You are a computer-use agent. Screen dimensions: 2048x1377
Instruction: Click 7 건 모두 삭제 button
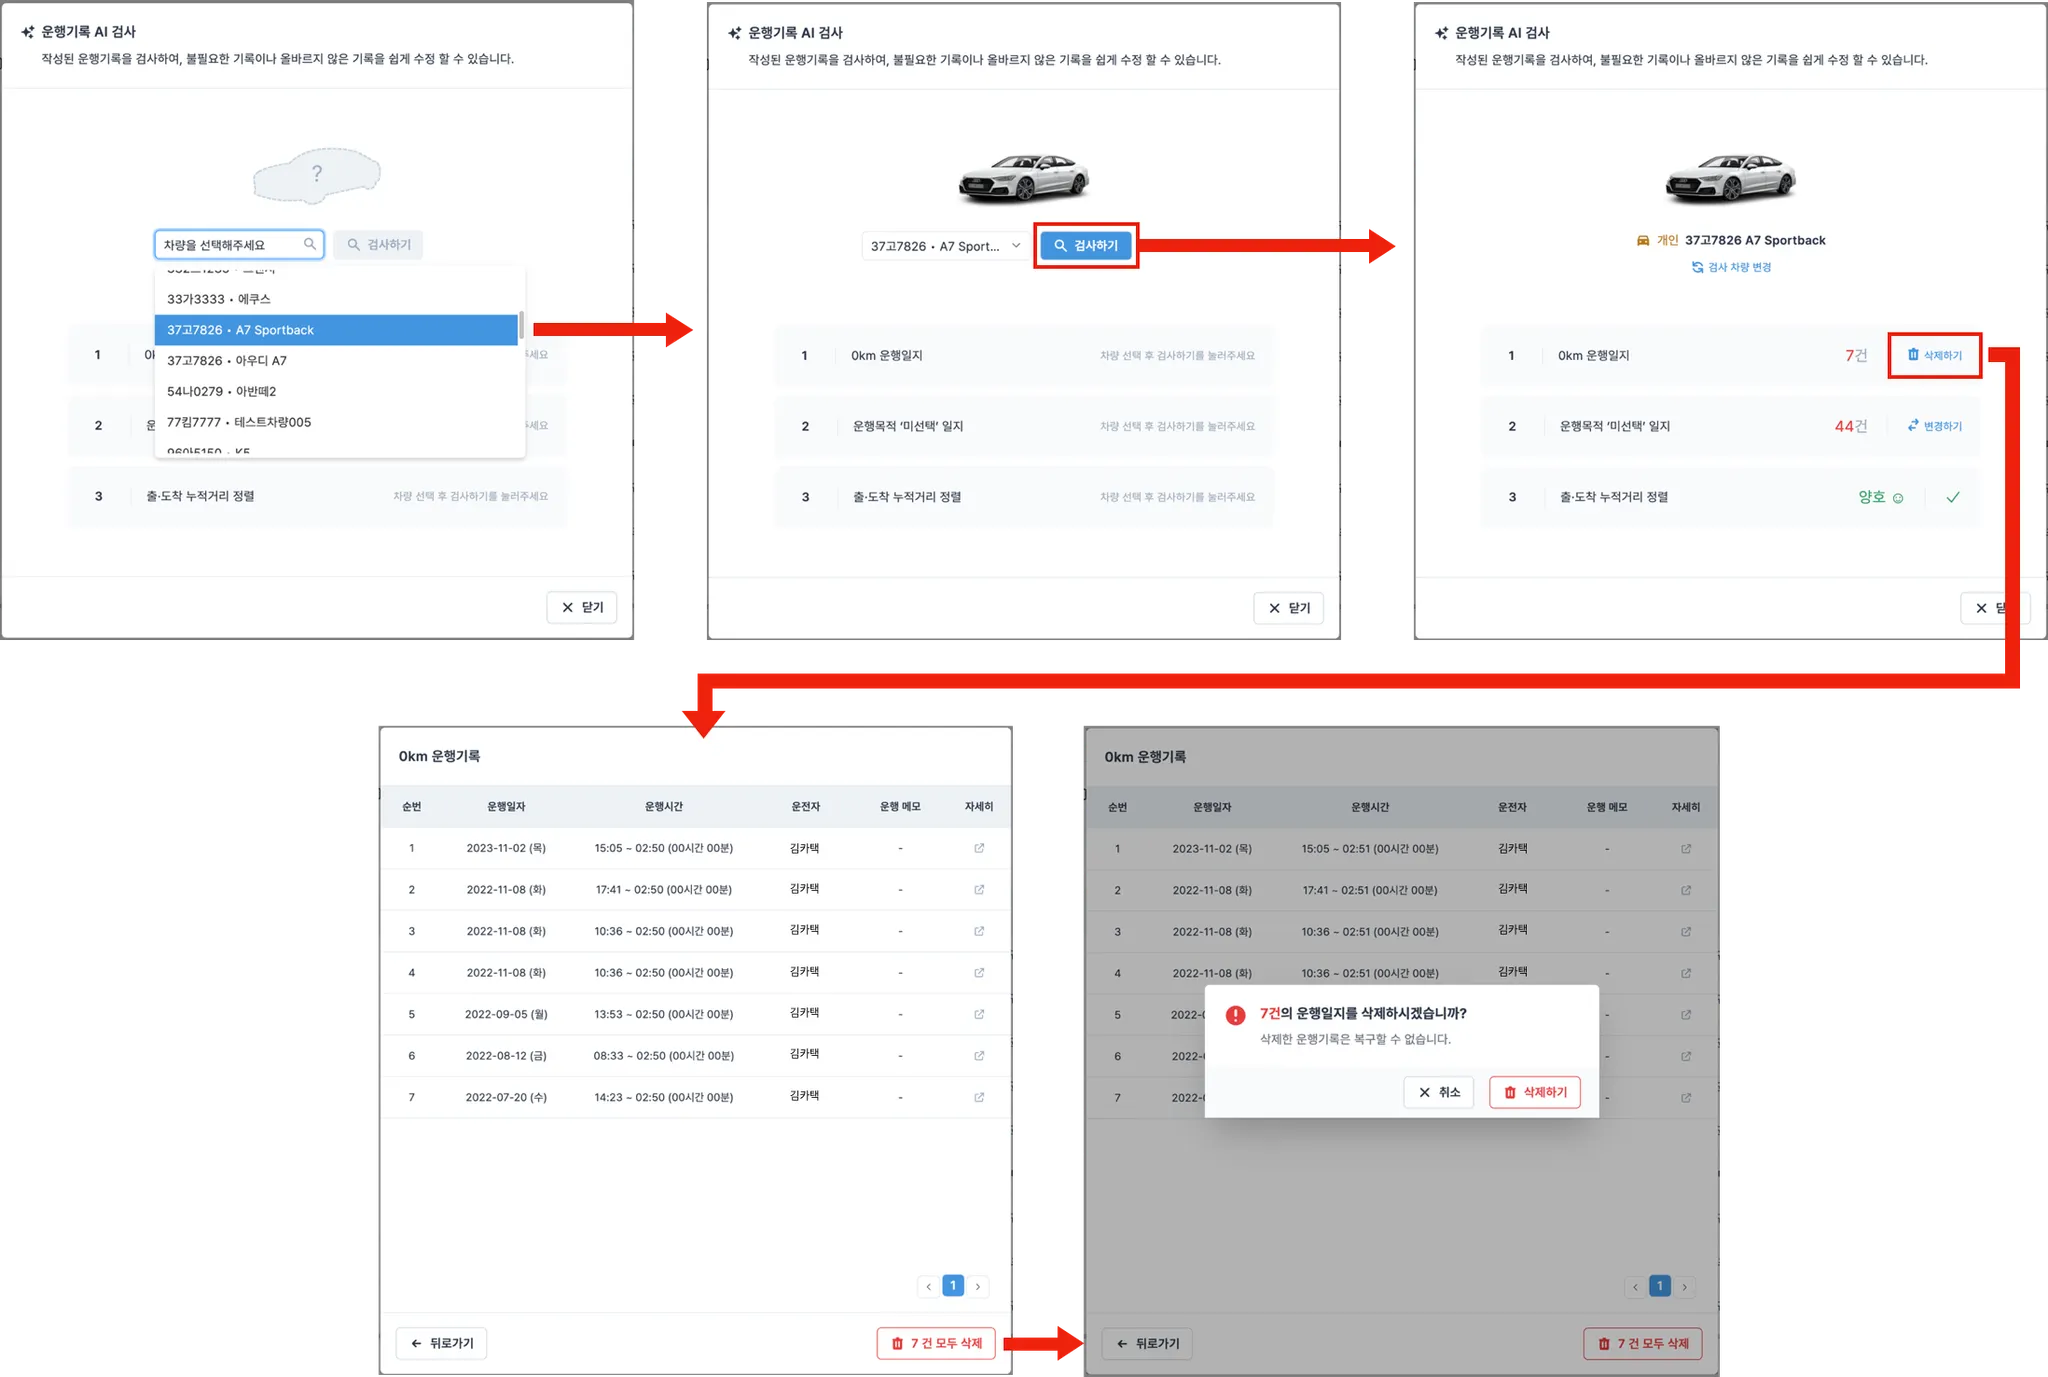click(937, 1343)
